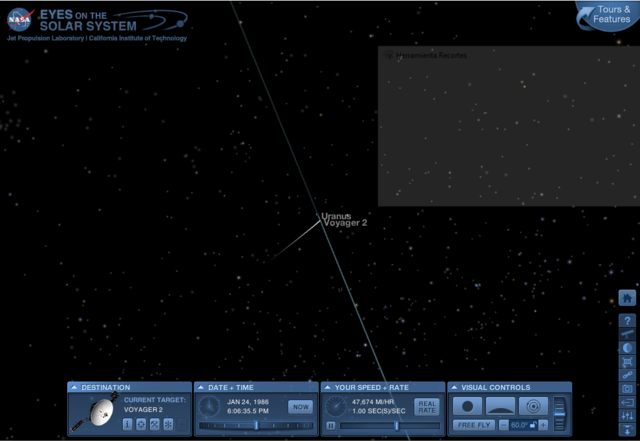This screenshot has height=441, width=640.
Task: Click the 6:06:35.5 PM time text
Action: click(x=248, y=411)
